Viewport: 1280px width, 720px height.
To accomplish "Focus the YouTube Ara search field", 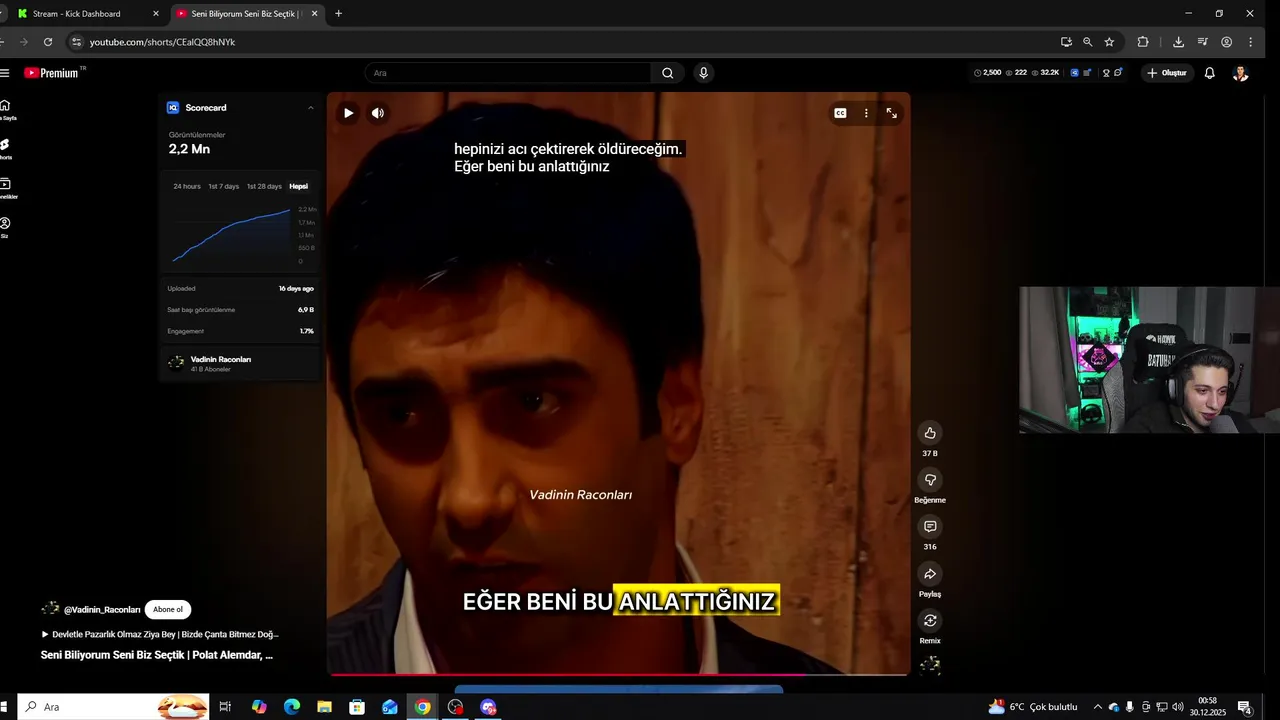I will click(x=508, y=73).
